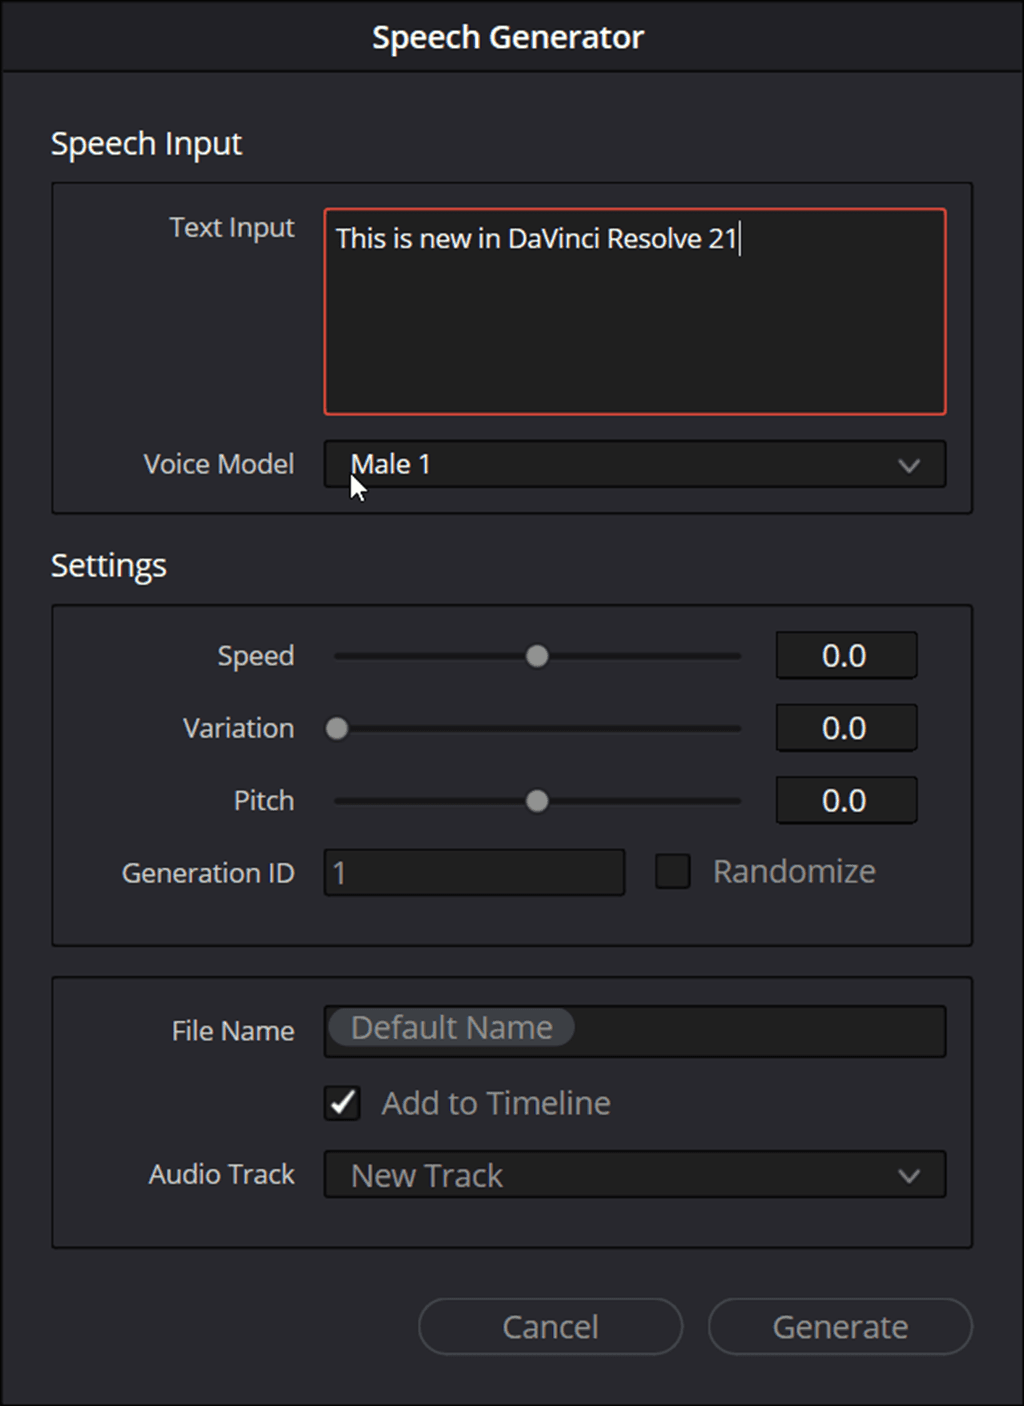Click the File Name field showing Default Name
This screenshot has width=1024, height=1406.
[x=634, y=1029]
